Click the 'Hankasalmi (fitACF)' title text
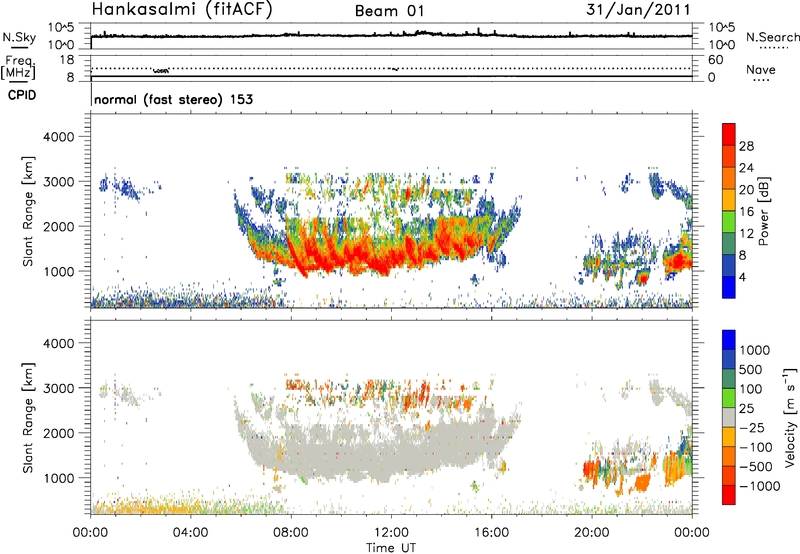800x554 pixels. 182,9
